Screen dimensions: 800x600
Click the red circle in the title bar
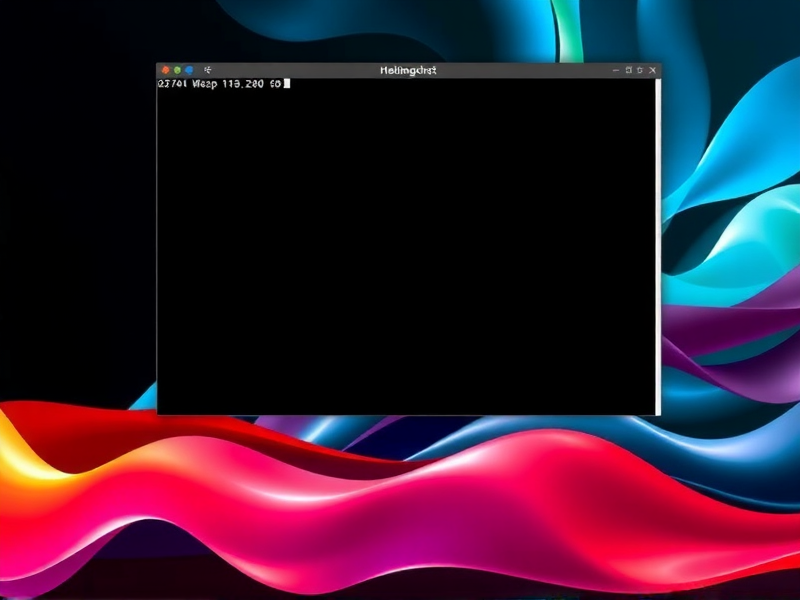(x=166, y=70)
